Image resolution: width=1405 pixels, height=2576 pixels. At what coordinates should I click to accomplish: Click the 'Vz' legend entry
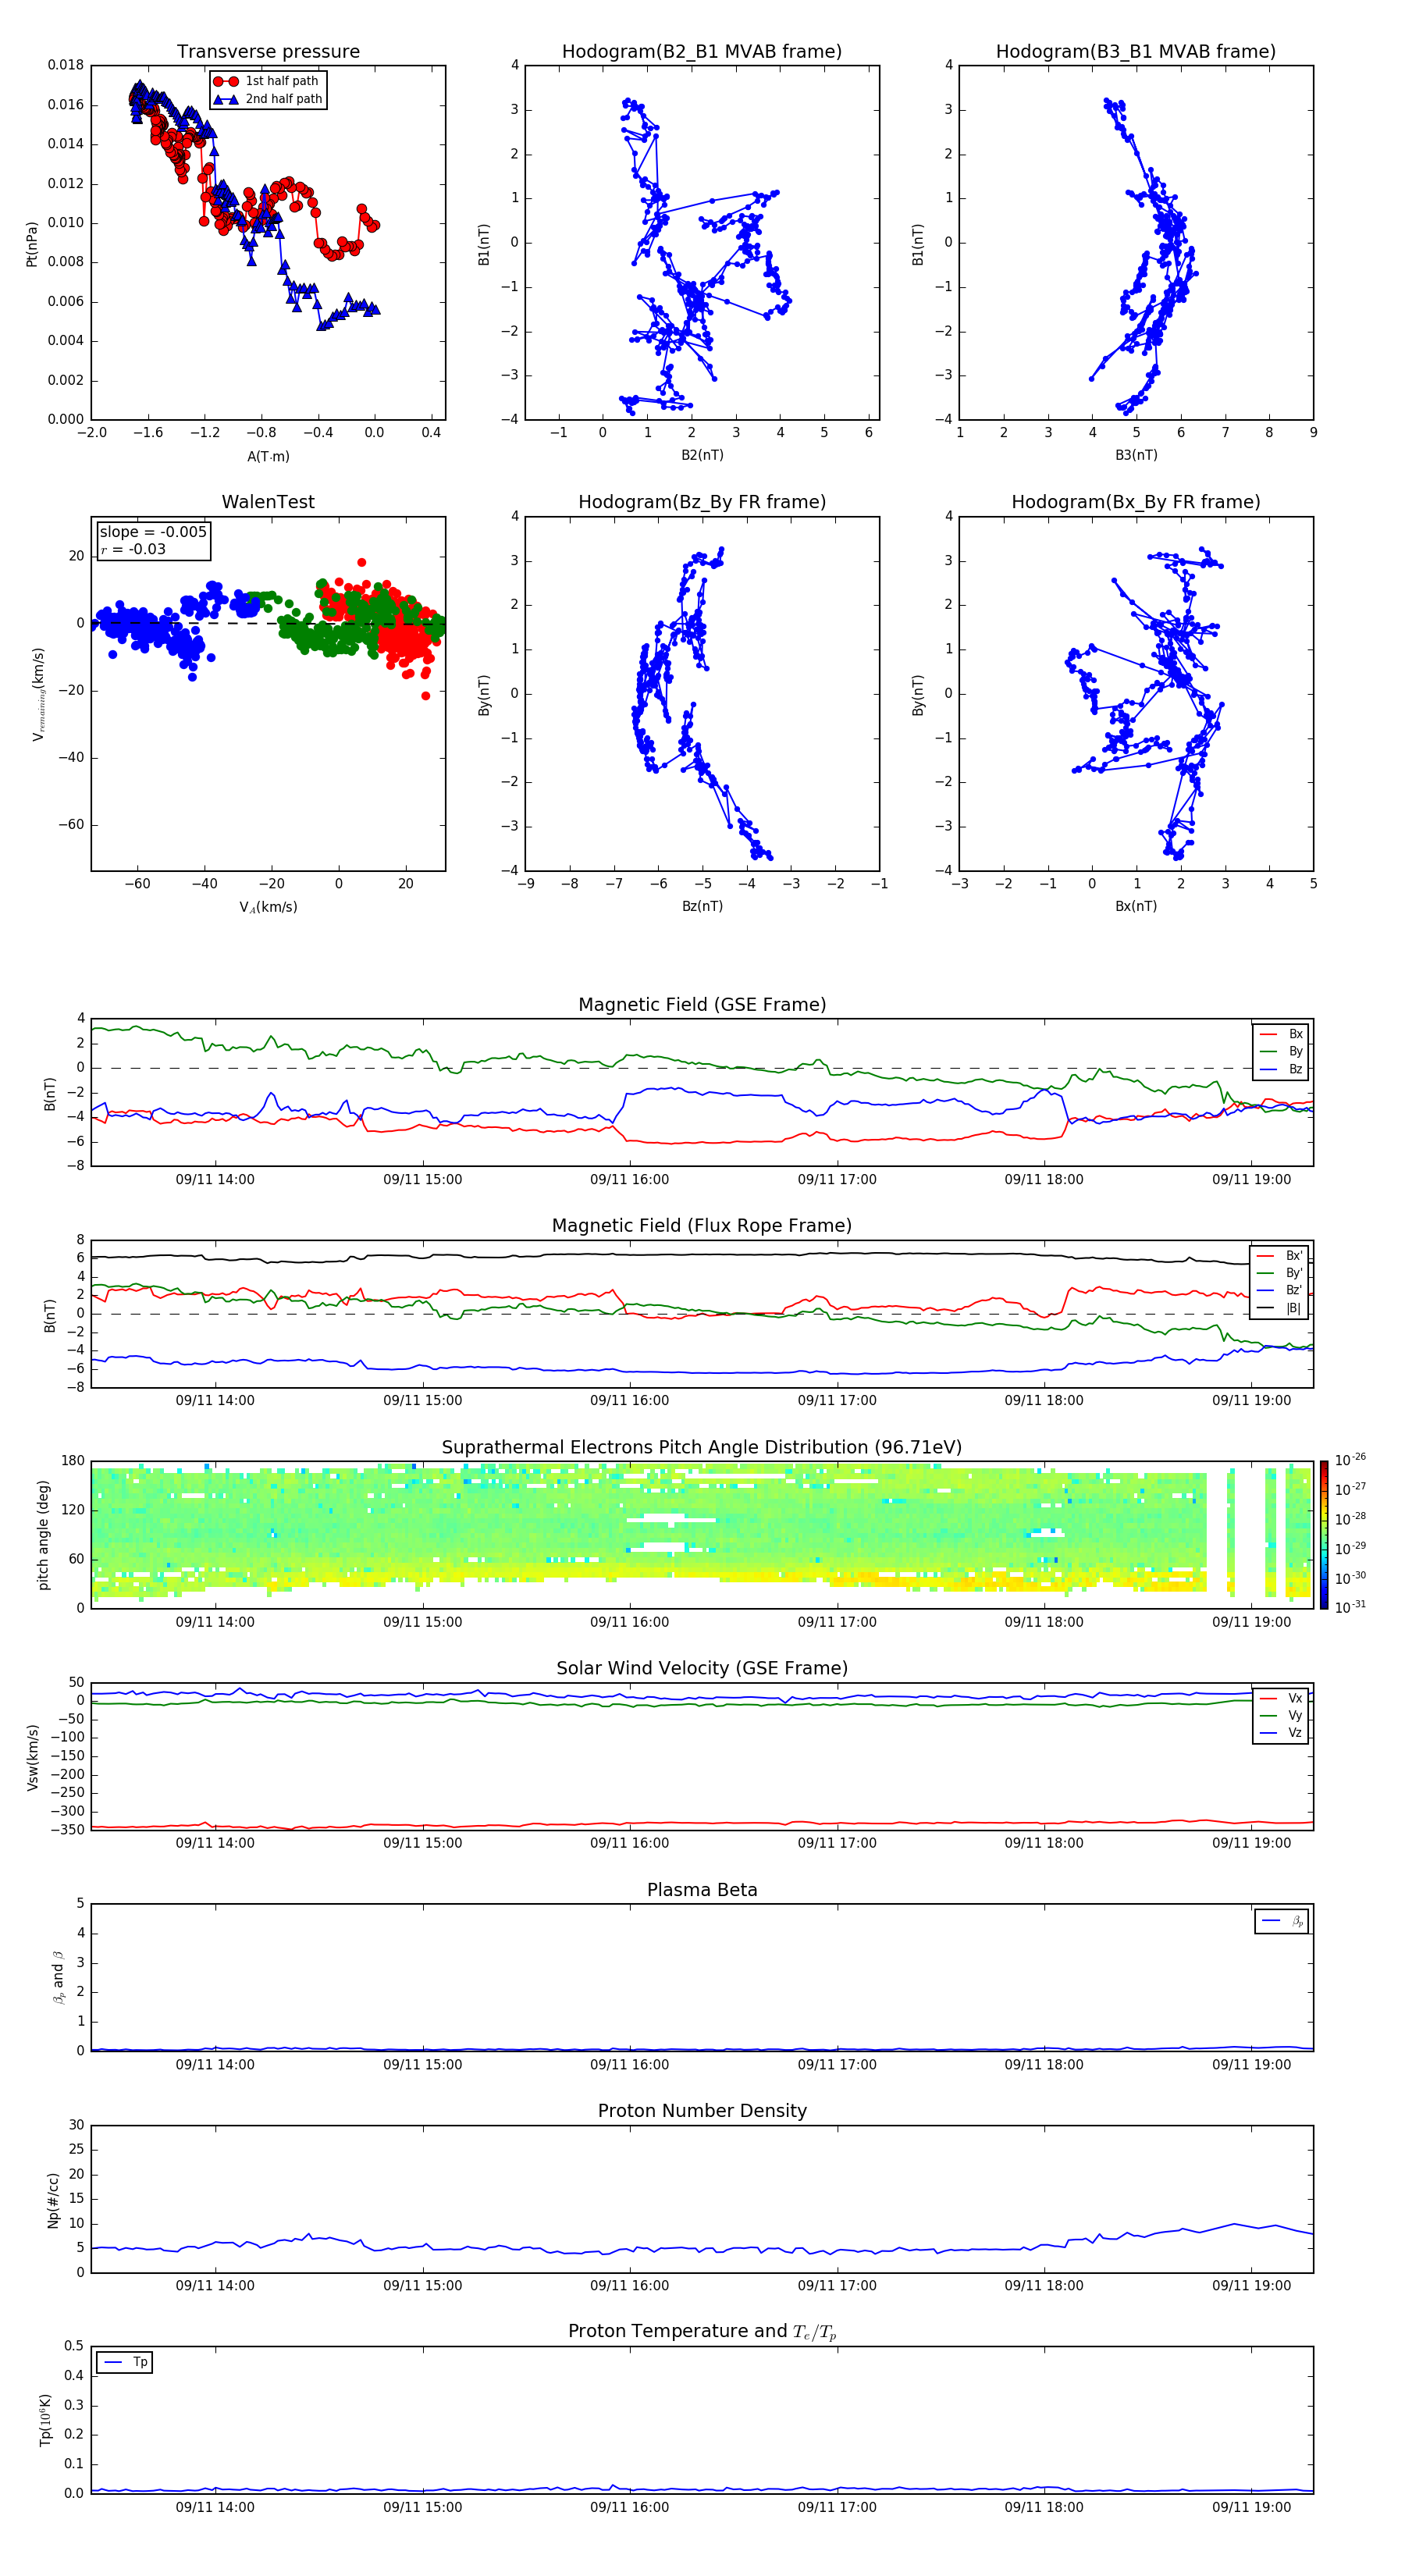(x=1282, y=1732)
